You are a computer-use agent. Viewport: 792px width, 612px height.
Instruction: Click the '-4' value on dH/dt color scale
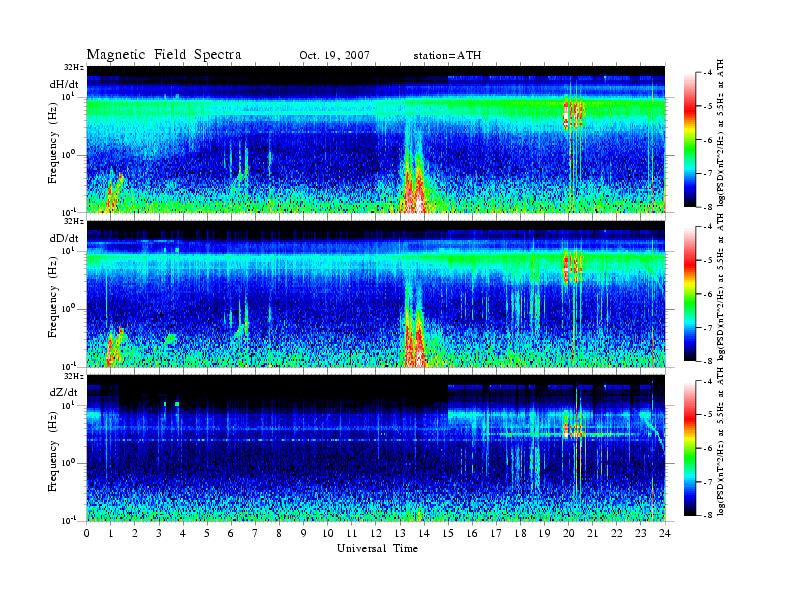[709, 73]
